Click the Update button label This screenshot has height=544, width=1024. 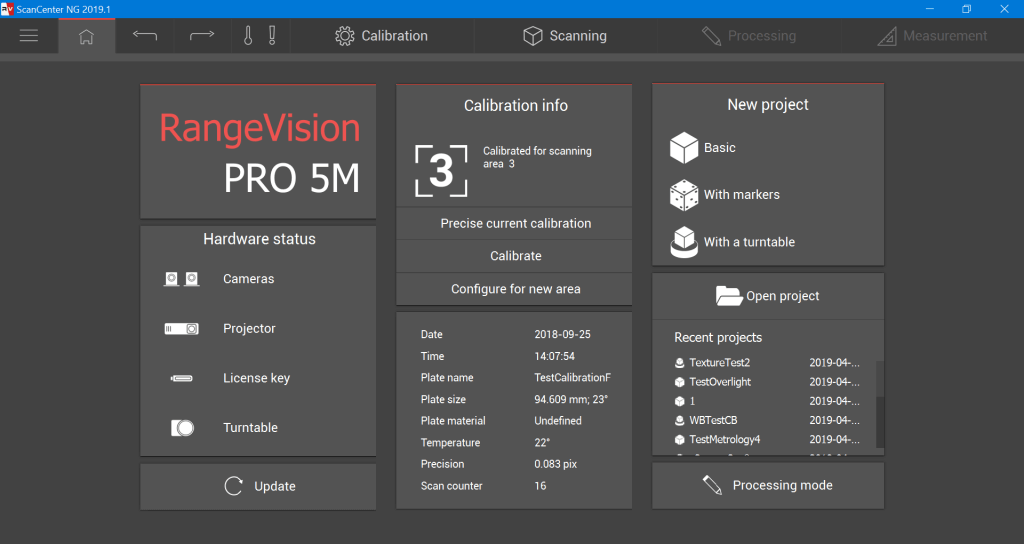click(x=275, y=487)
